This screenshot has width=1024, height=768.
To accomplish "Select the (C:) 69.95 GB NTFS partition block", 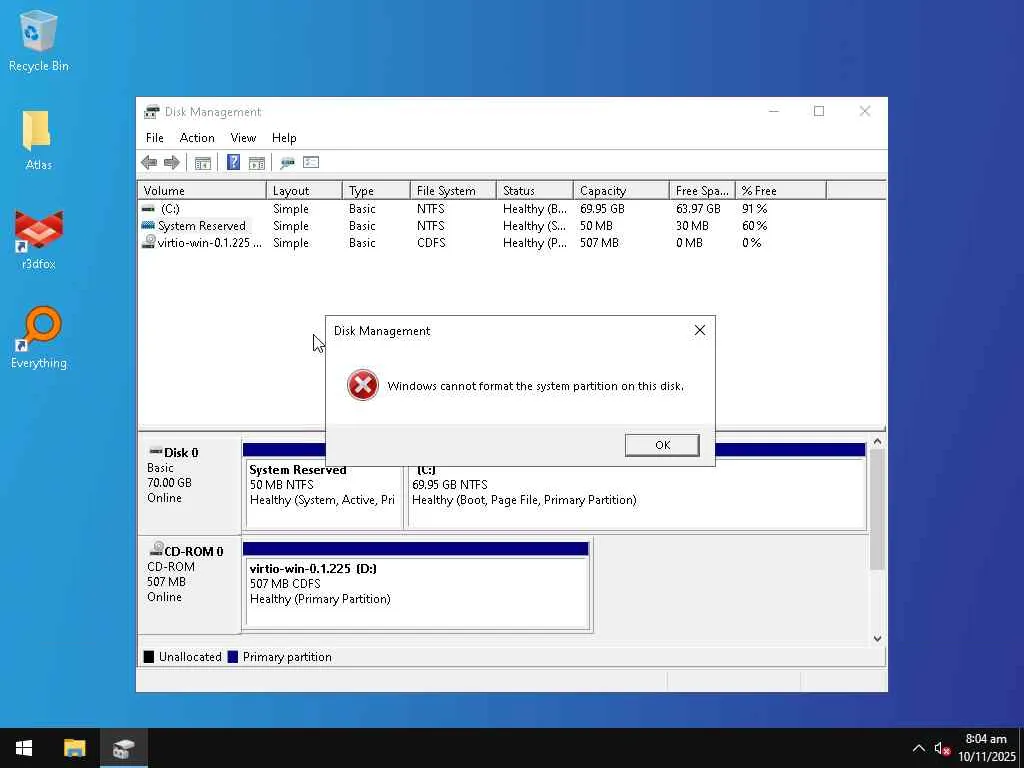I will click(637, 494).
